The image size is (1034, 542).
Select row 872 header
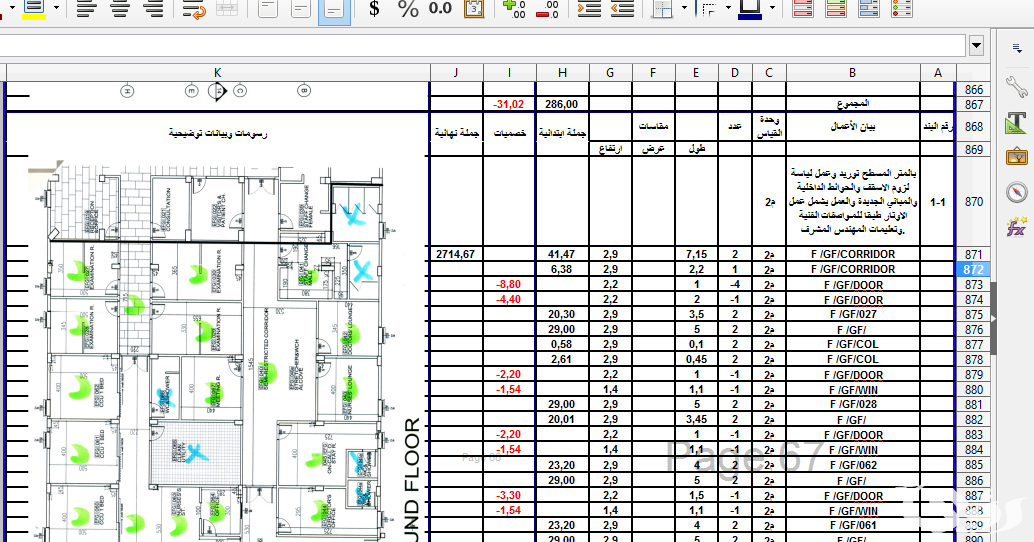click(973, 270)
